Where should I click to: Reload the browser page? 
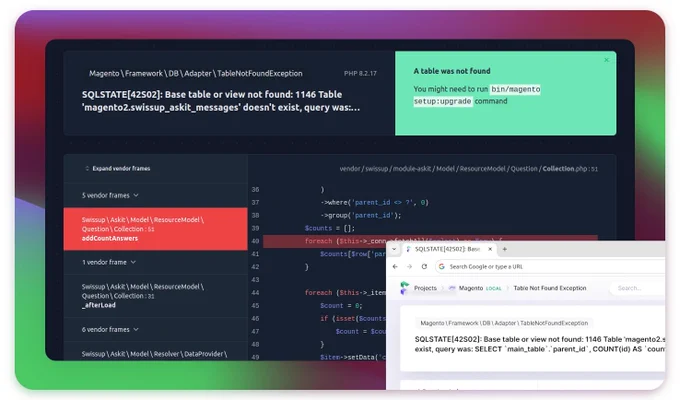pos(424,266)
